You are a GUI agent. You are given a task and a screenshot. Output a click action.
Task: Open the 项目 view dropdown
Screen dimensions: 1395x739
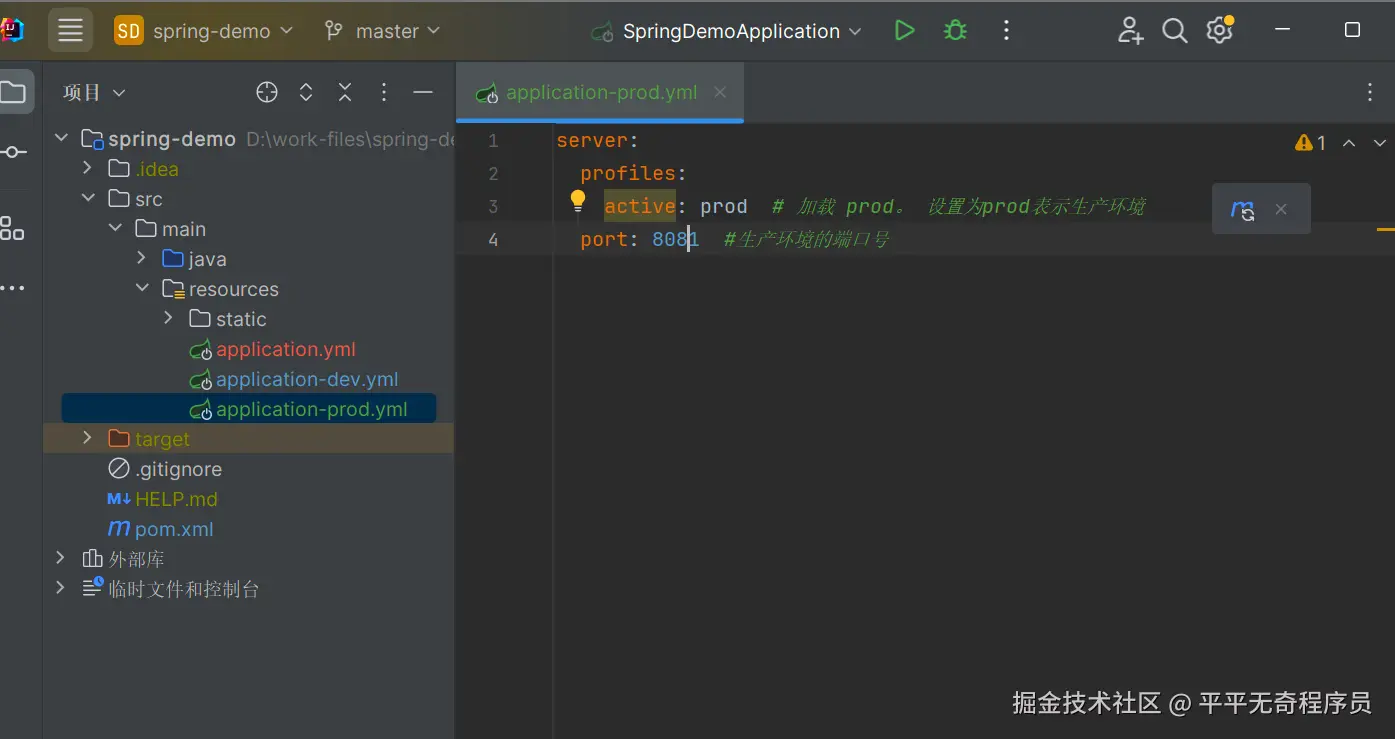tap(94, 93)
